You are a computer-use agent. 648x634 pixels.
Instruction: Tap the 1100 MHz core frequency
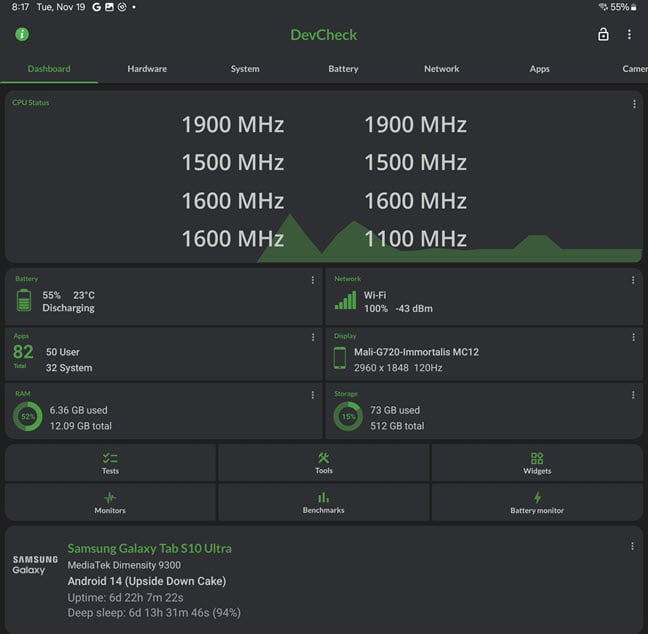tap(415, 238)
